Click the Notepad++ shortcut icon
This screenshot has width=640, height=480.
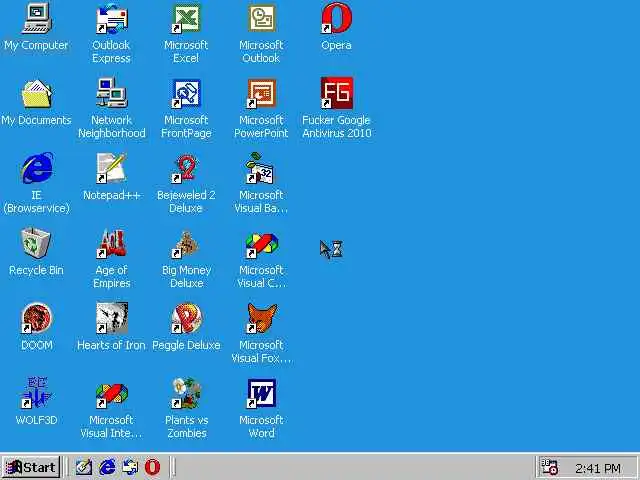coord(111,168)
